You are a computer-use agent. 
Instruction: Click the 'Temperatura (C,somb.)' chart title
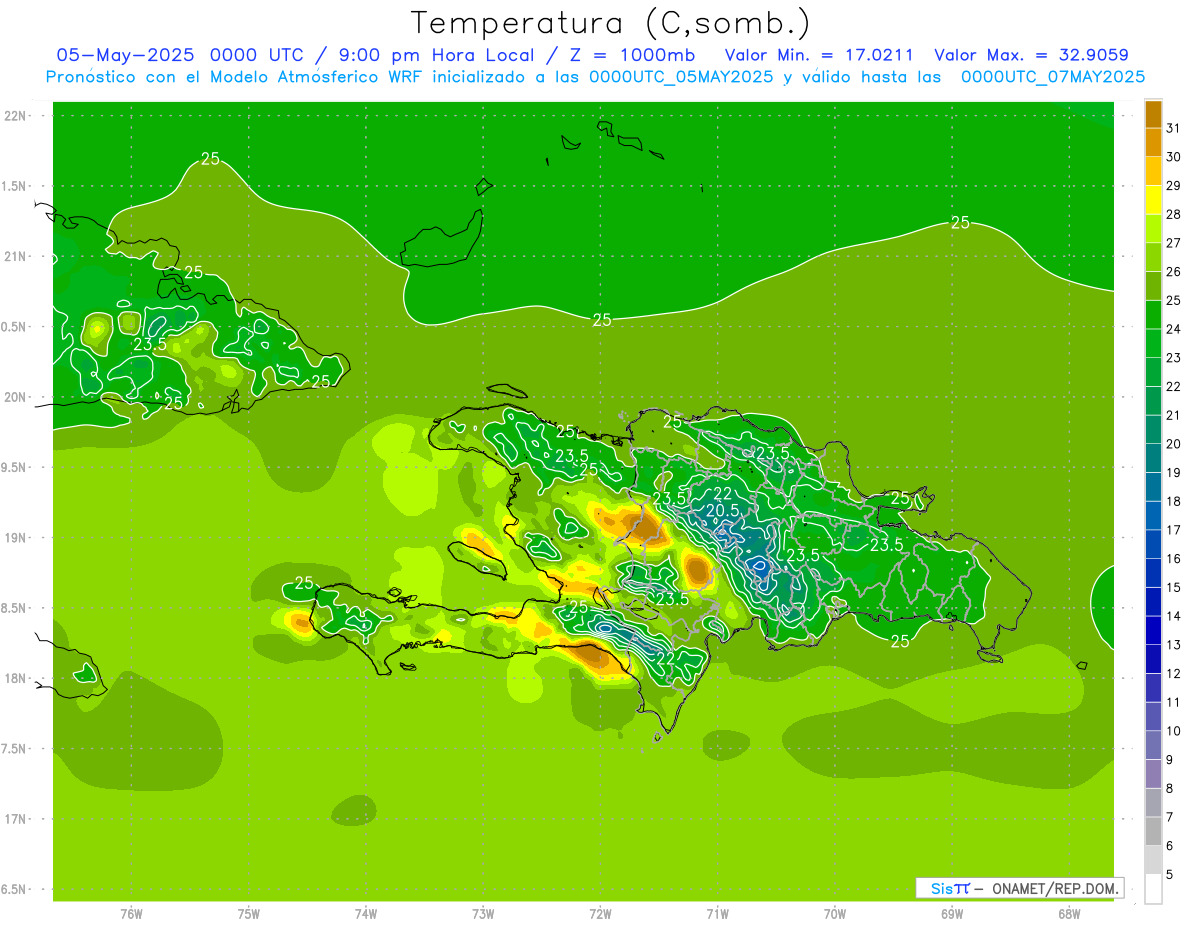[610, 22]
